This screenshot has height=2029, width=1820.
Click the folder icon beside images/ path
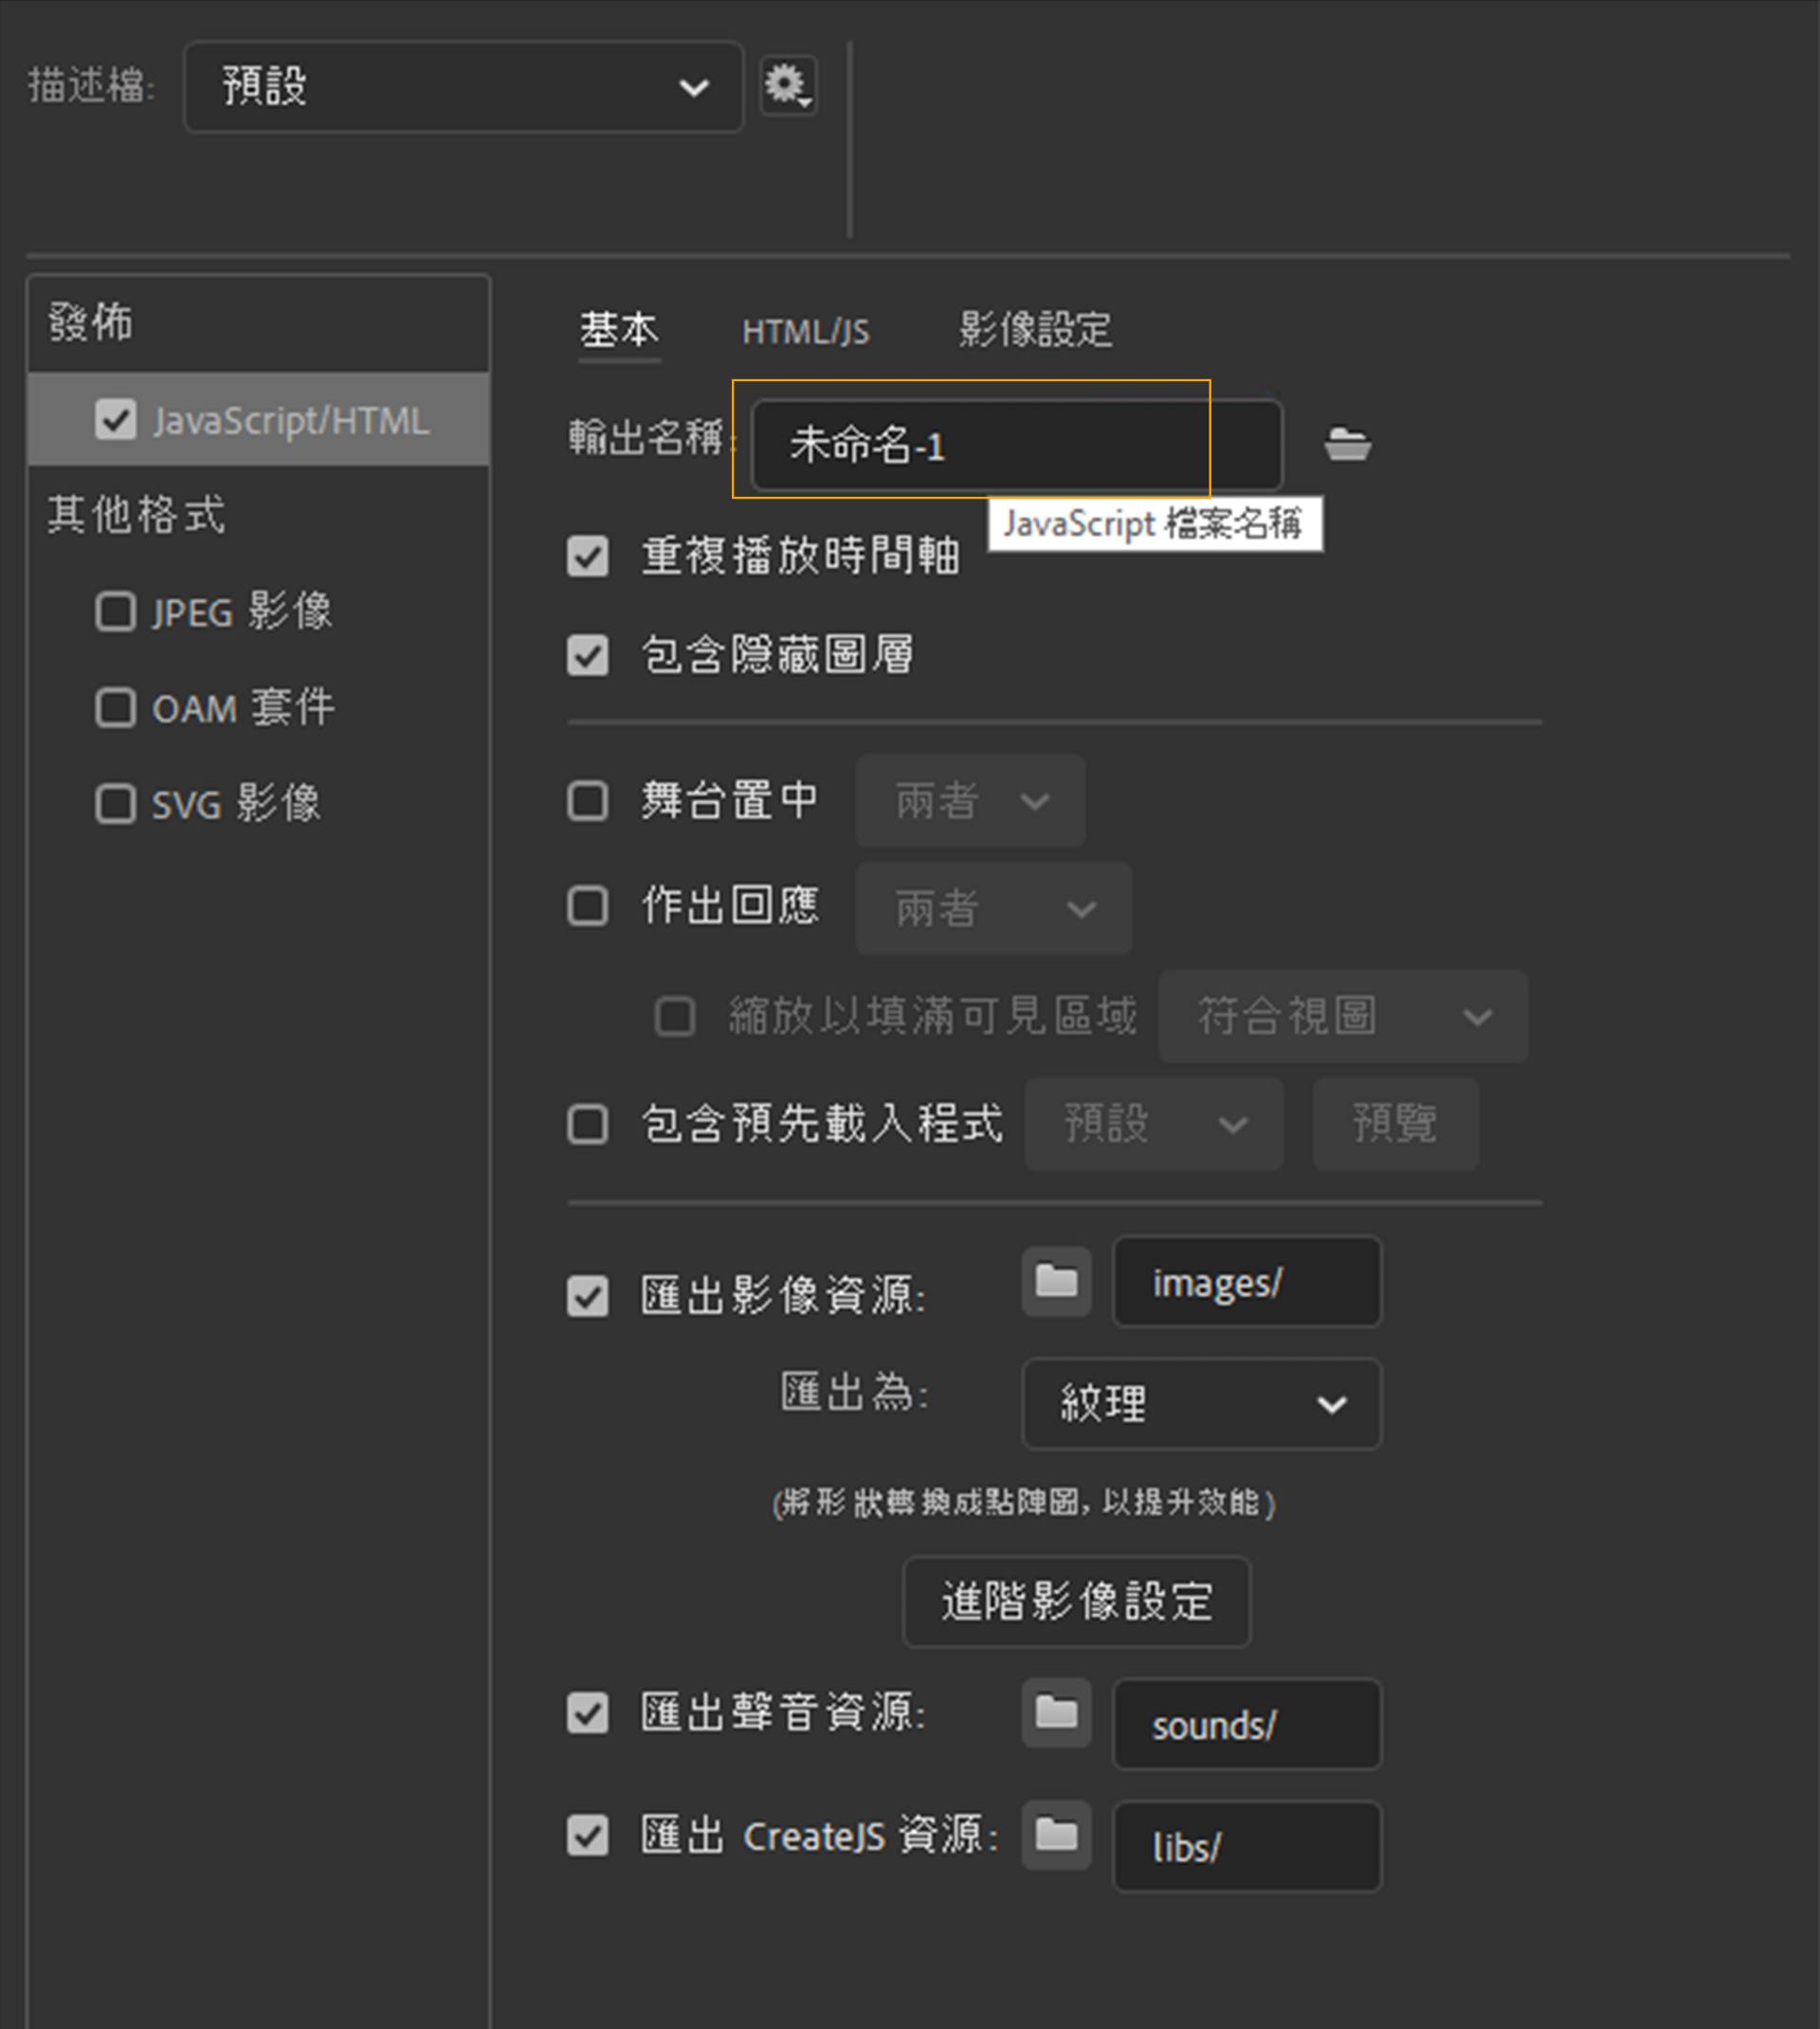pyautogui.click(x=1056, y=1281)
